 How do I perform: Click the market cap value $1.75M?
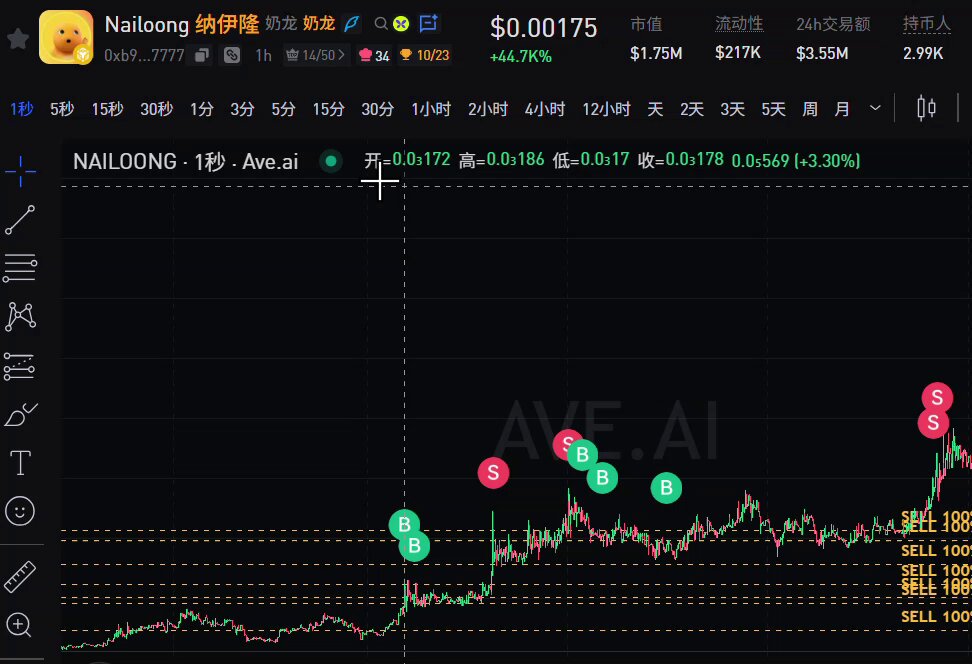click(656, 53)
